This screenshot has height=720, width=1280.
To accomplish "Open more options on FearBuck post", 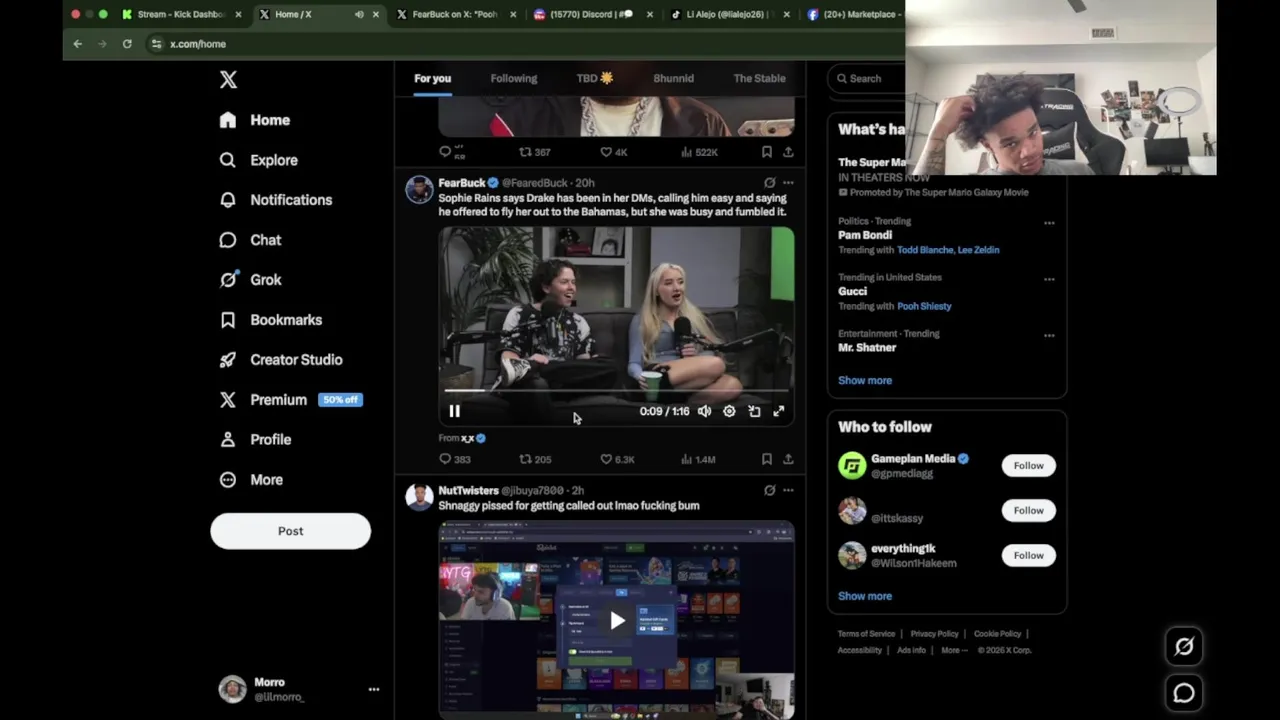I will pyautogui.click(x=788, y=183).
